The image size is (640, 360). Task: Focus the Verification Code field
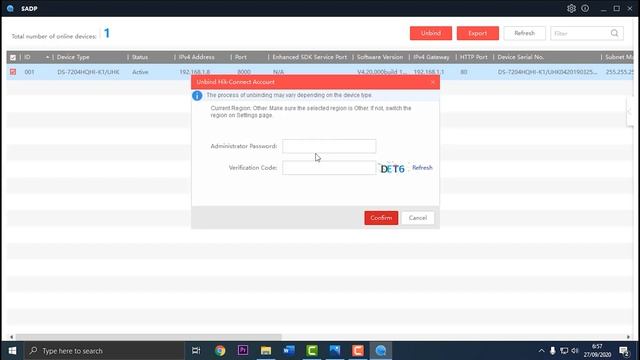(x=329, y=168)
